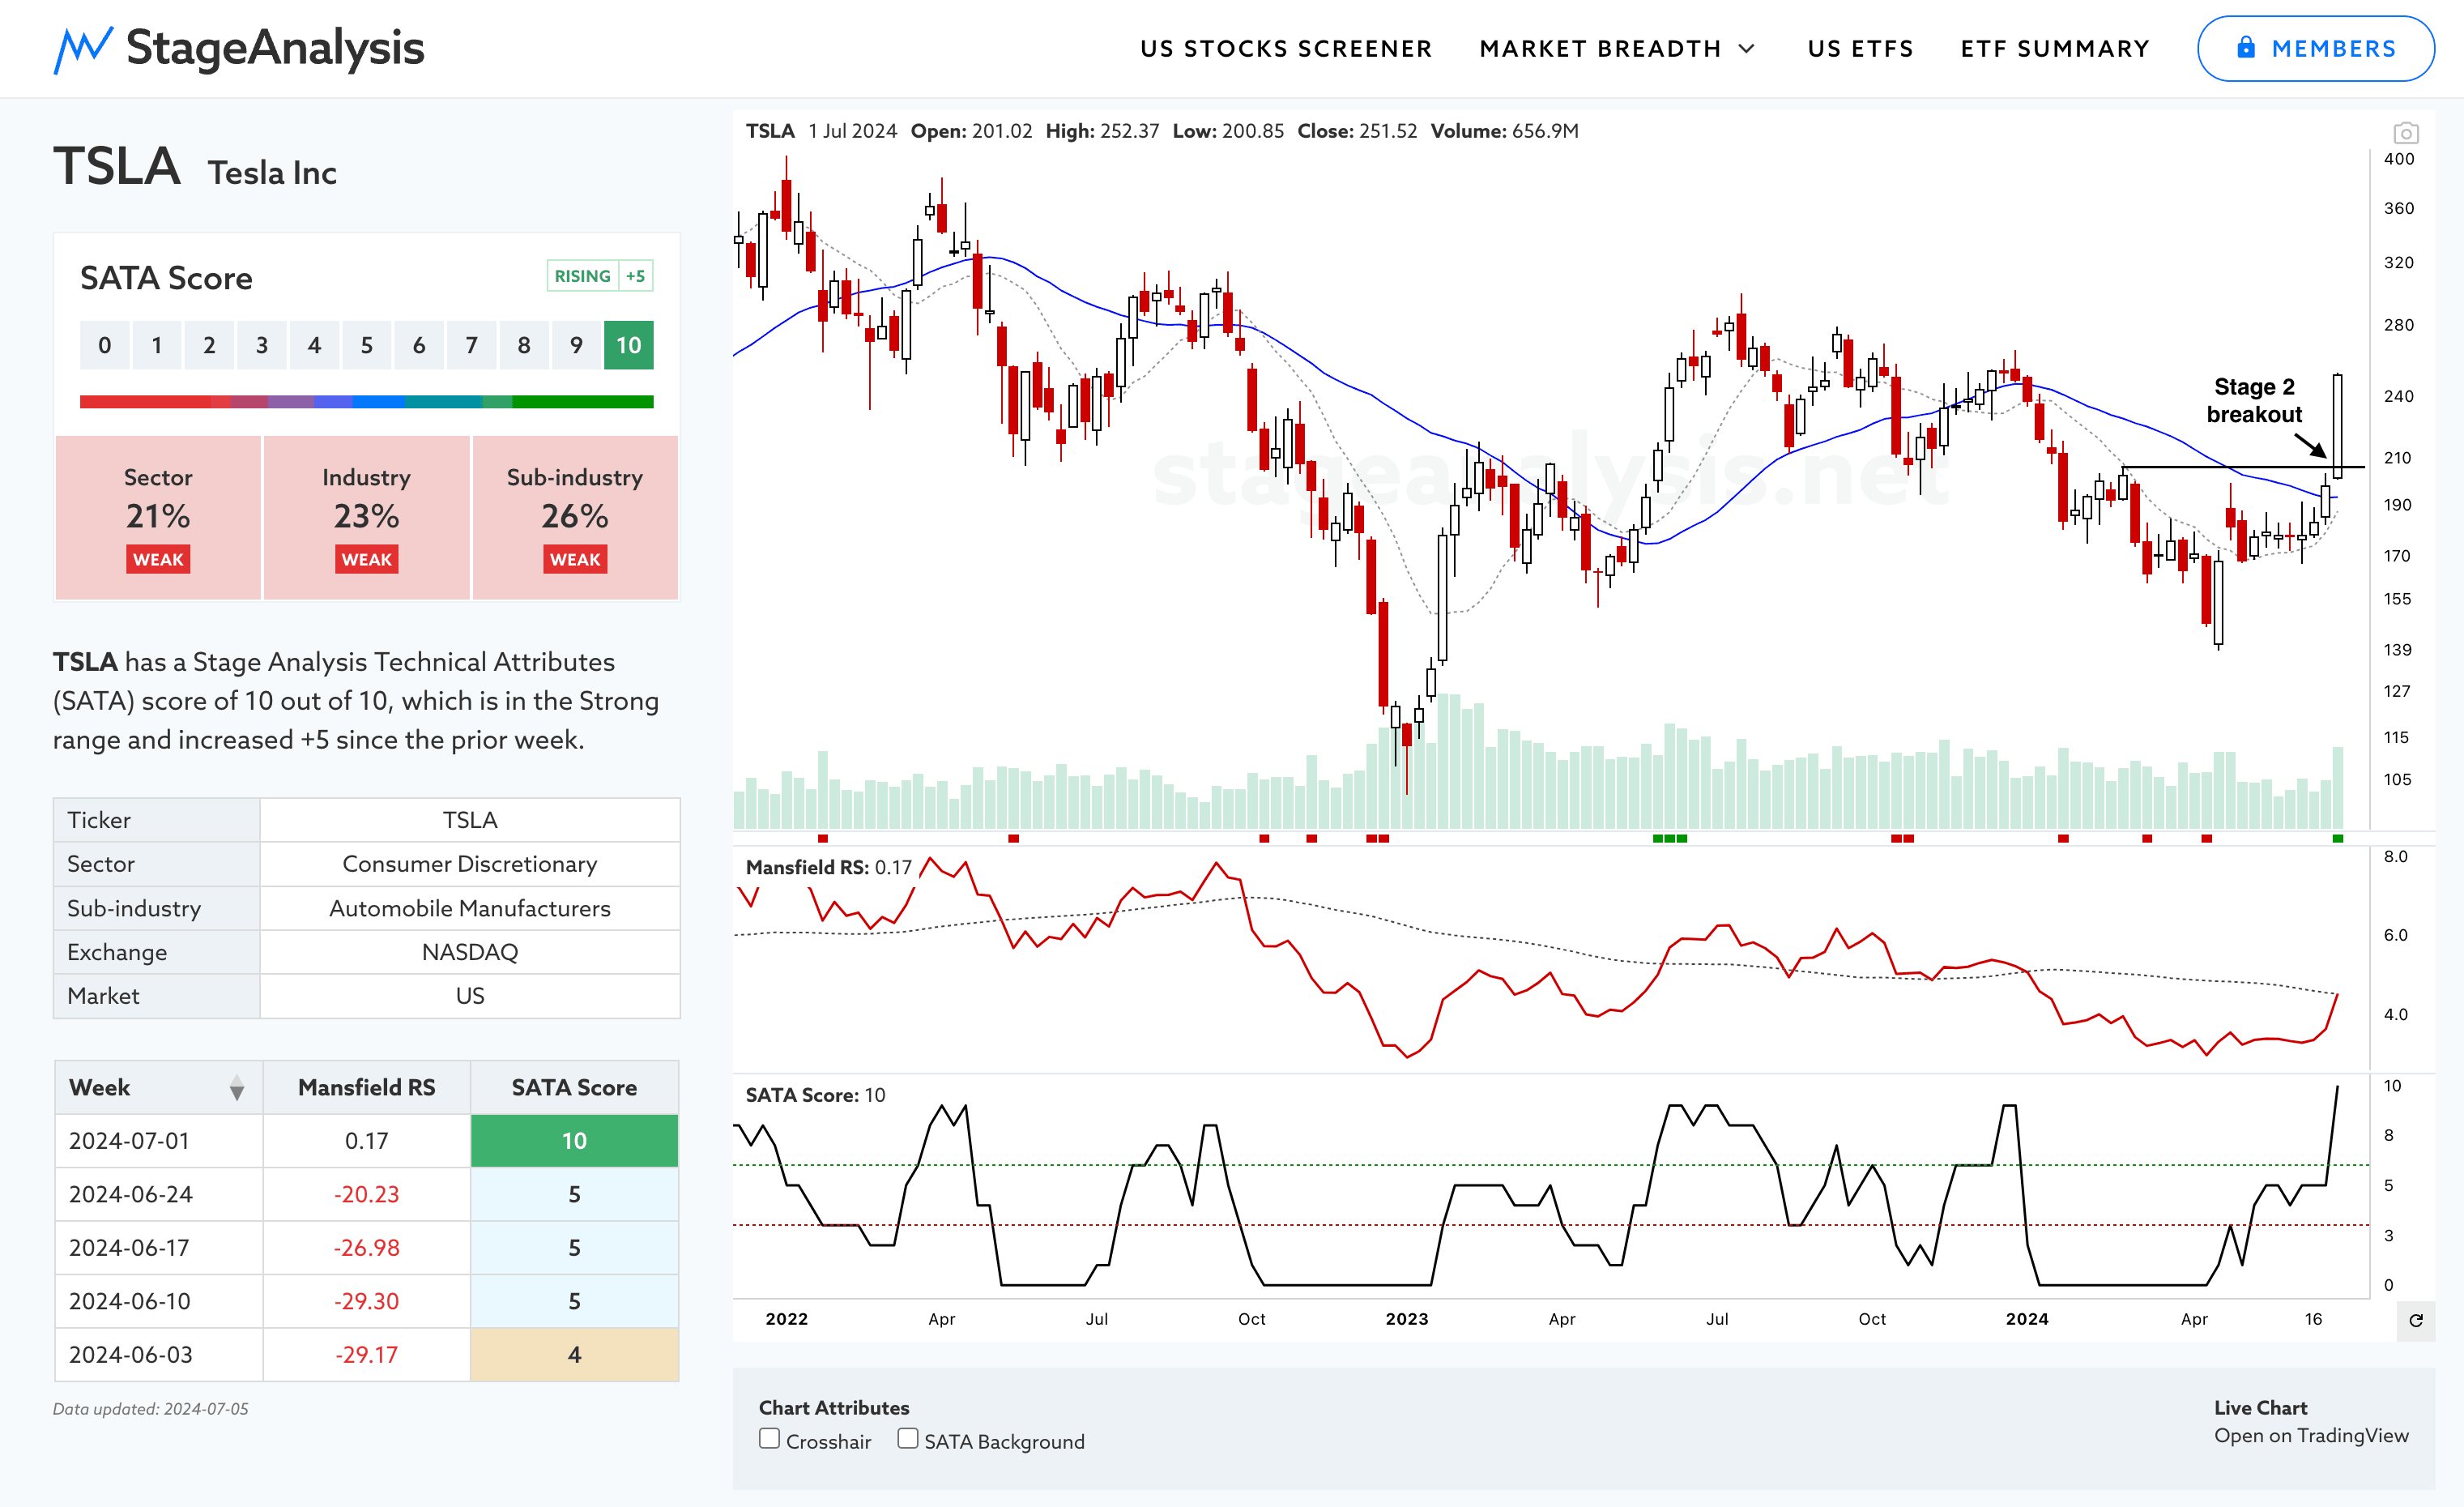Click Automobile Manufacturers sub-industry value

point(470,908)
